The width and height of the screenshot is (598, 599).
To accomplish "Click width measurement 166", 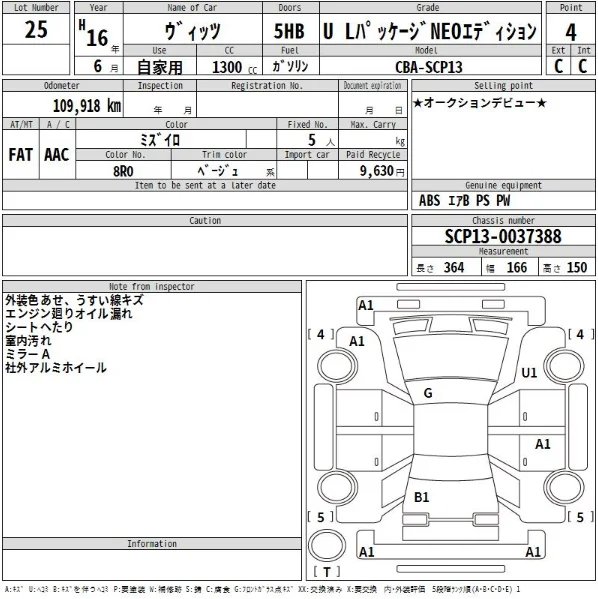I will (x=517, y=267).
